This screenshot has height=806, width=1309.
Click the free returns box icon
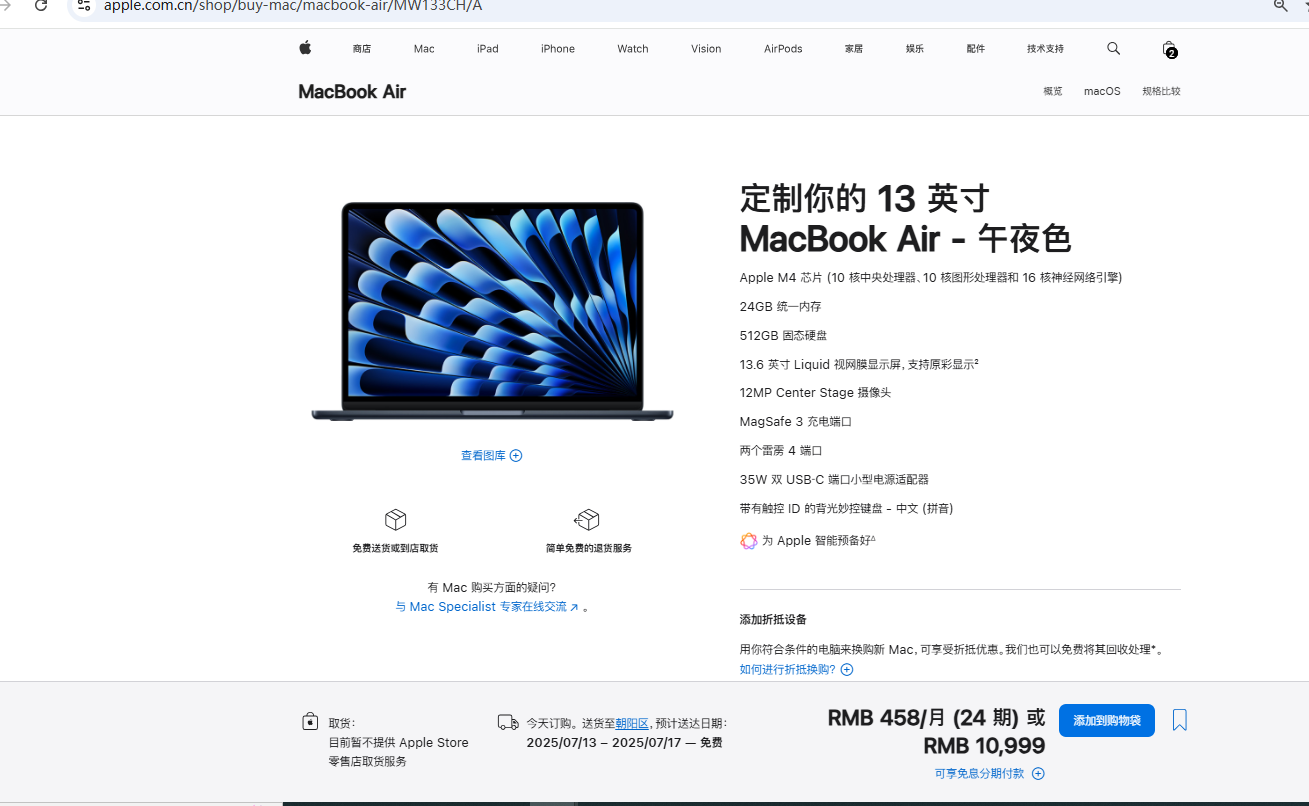point(587,520)
